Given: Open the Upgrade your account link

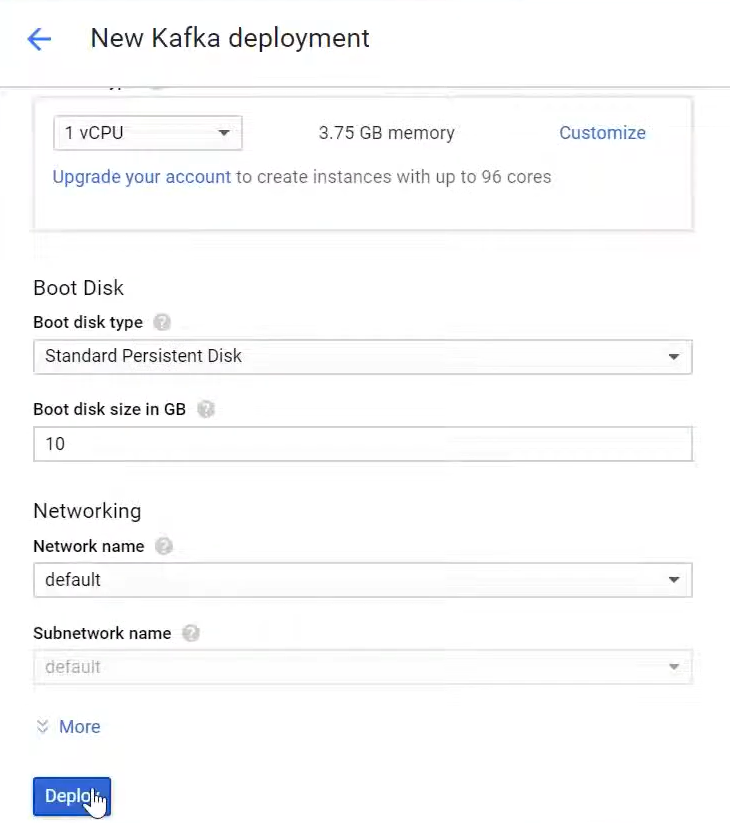Looking at the screenshot, I should tap(142, 177).
